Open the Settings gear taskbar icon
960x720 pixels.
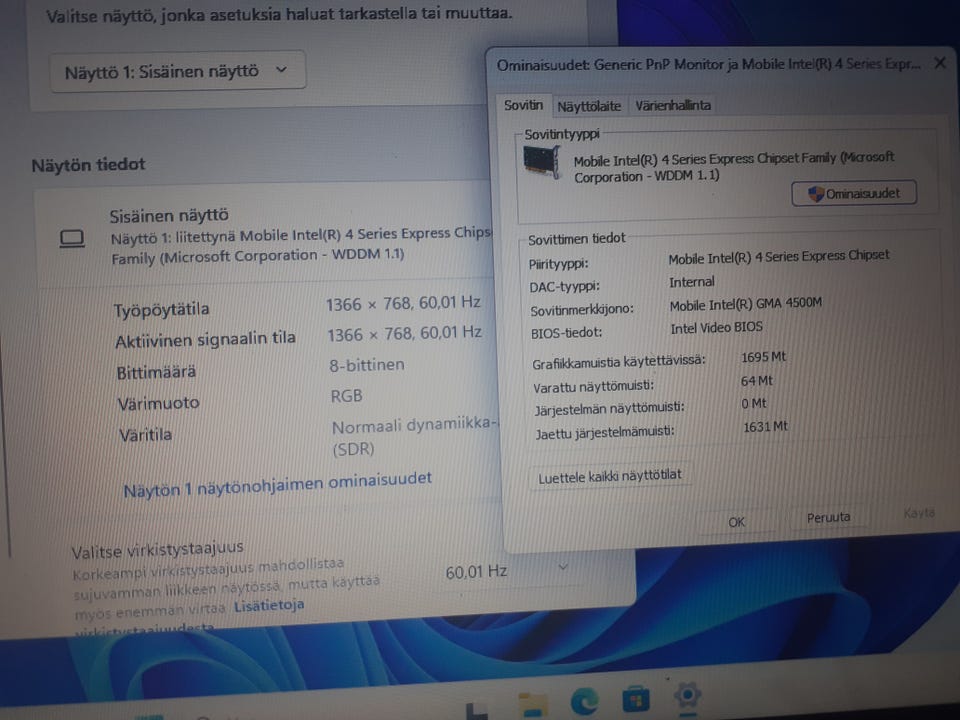click(687, 697)
